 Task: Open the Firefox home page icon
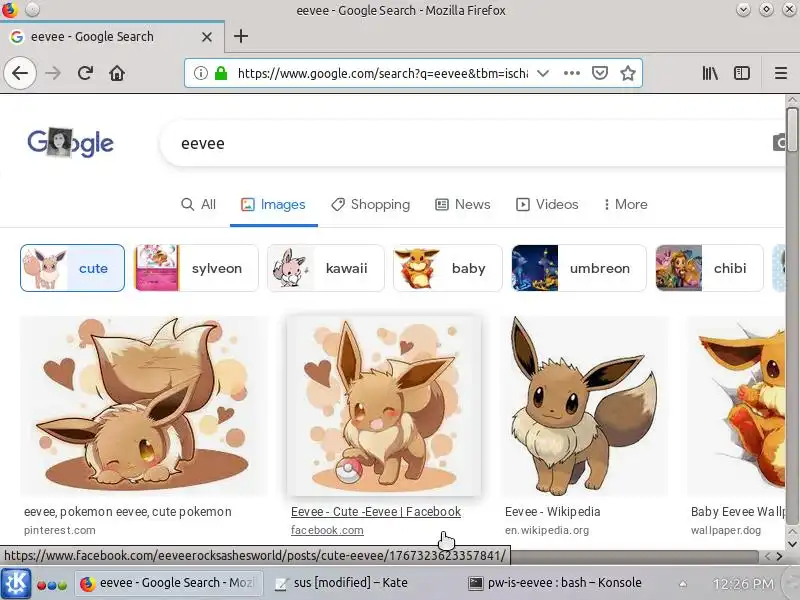point(117,73)
